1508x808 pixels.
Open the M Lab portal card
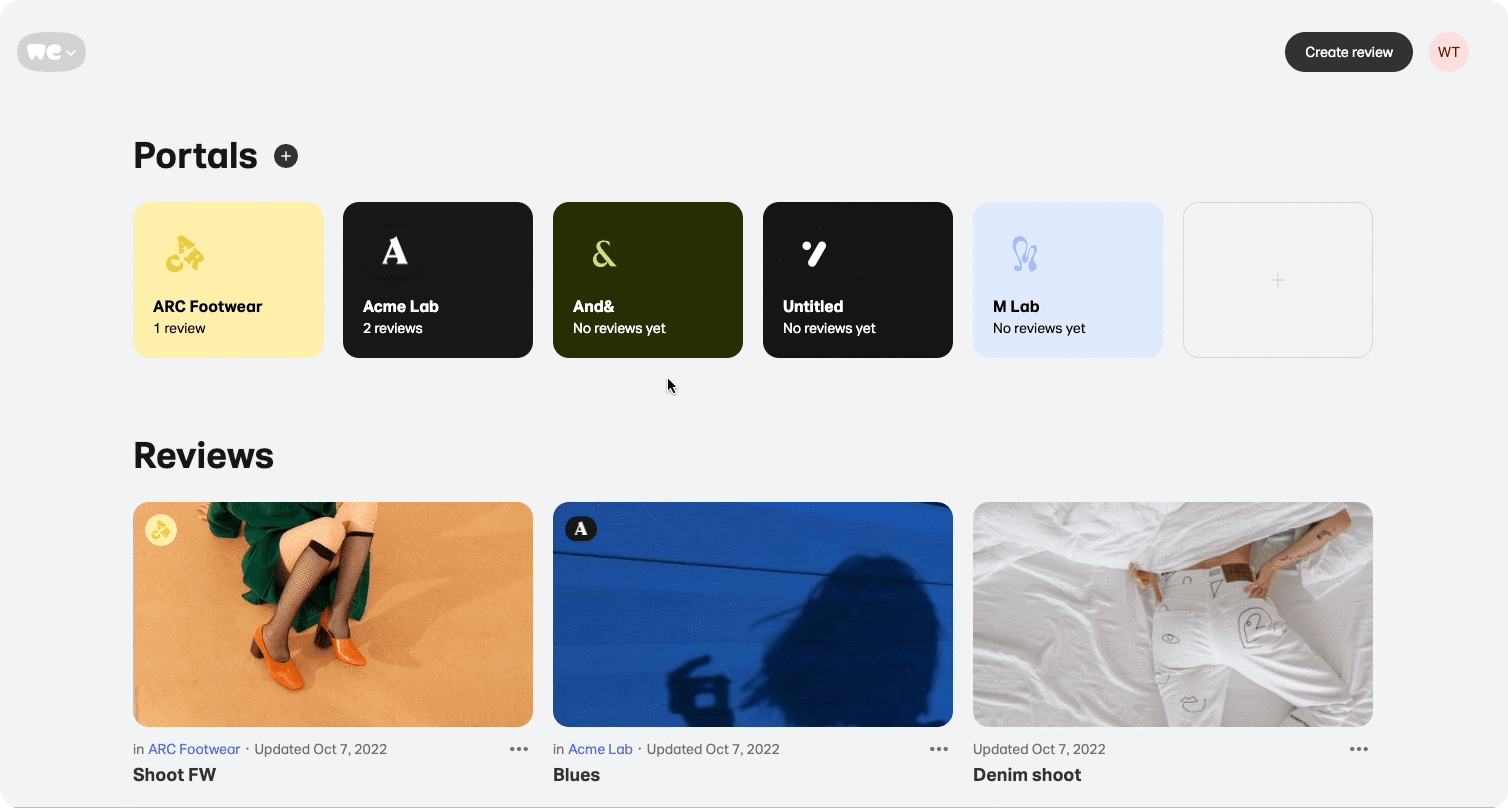[x=1068, y=280]
